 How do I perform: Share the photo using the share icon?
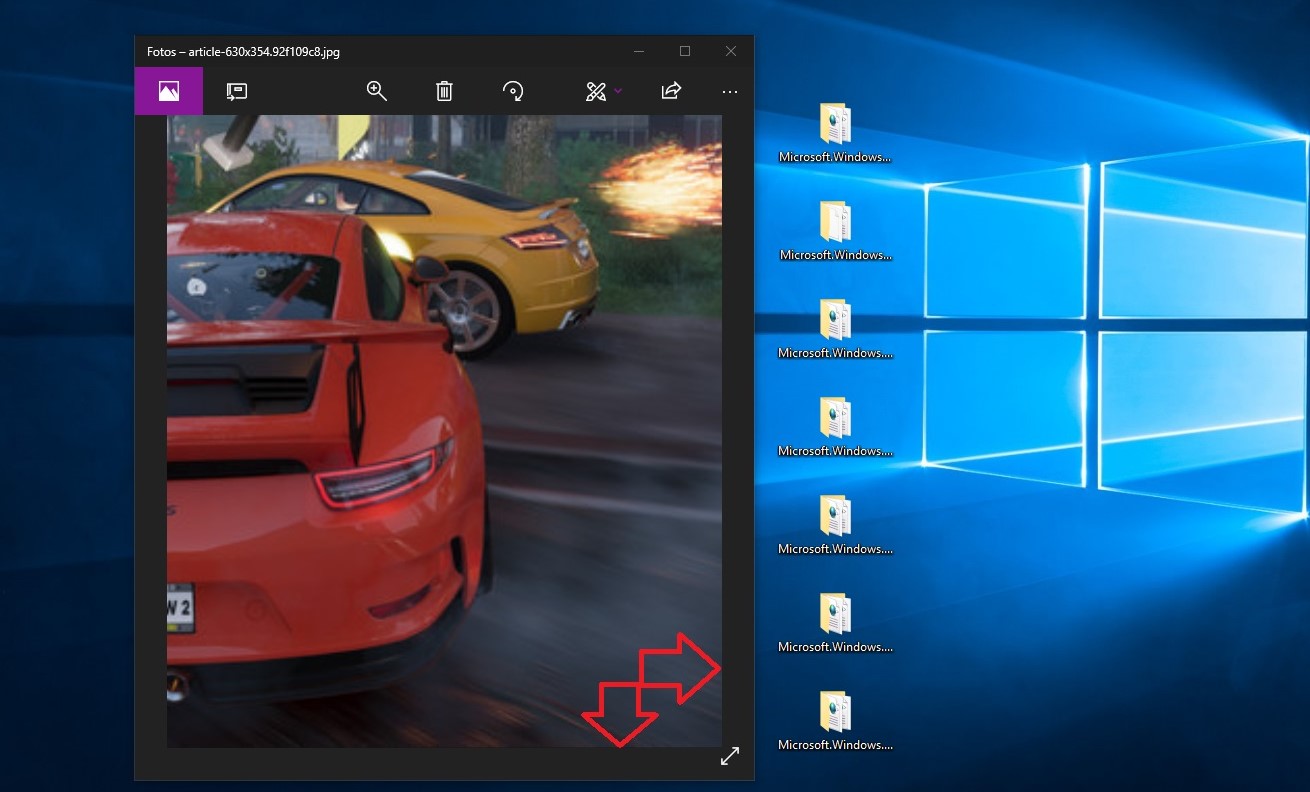[x=671, y=91]
